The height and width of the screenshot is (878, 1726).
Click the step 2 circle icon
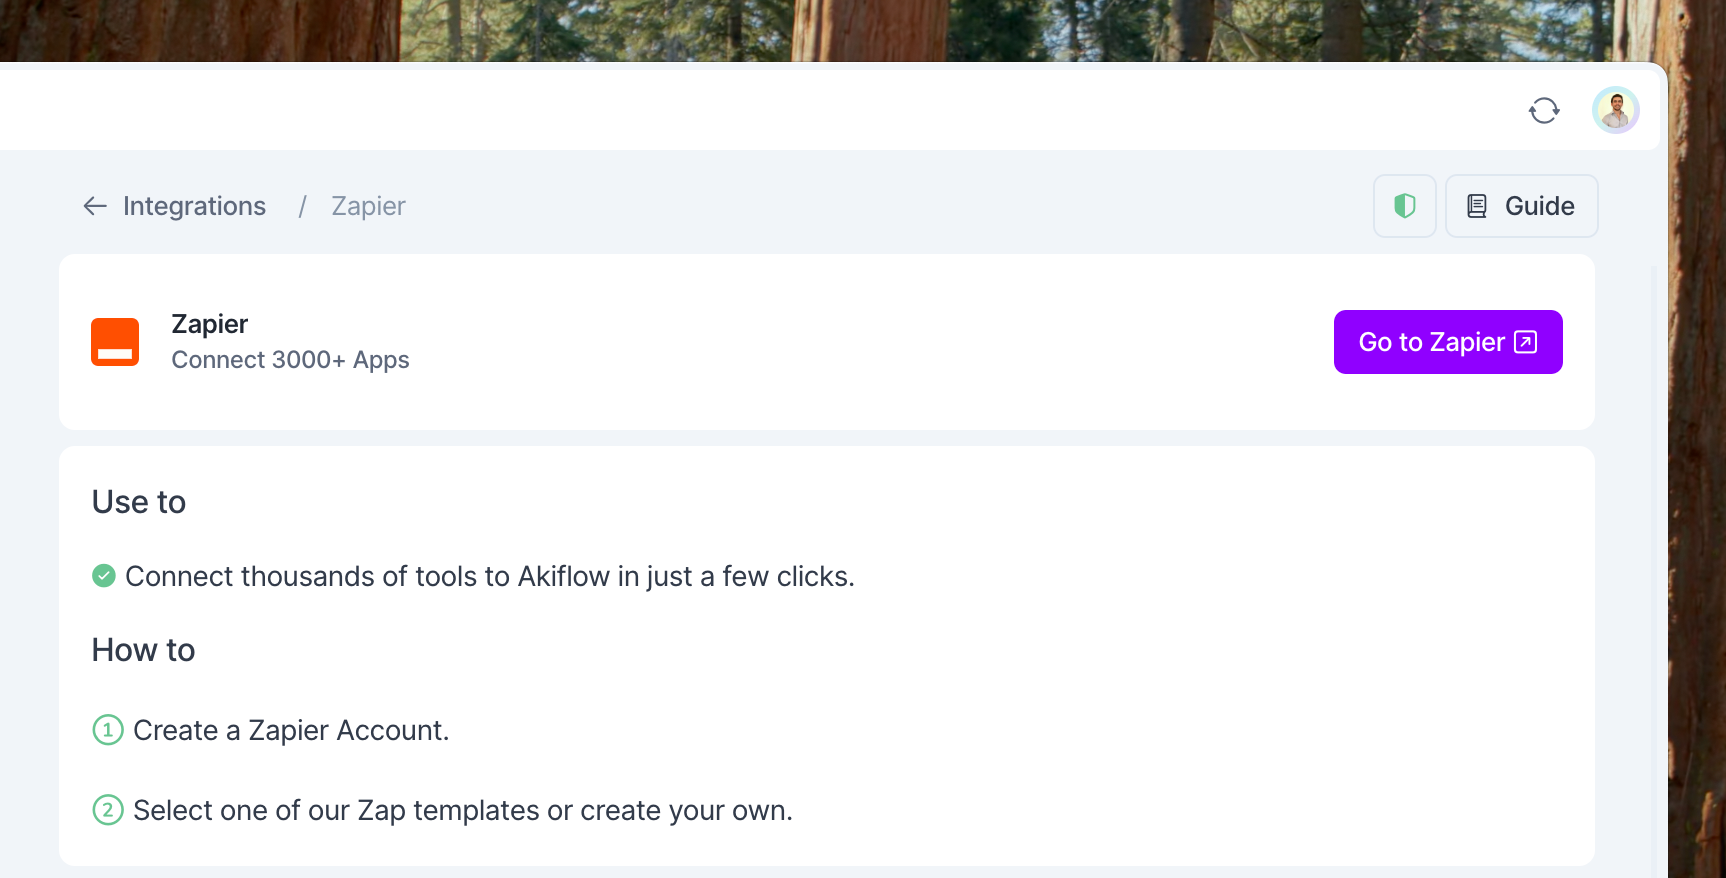pyautogui.click(x=108, y=810)
